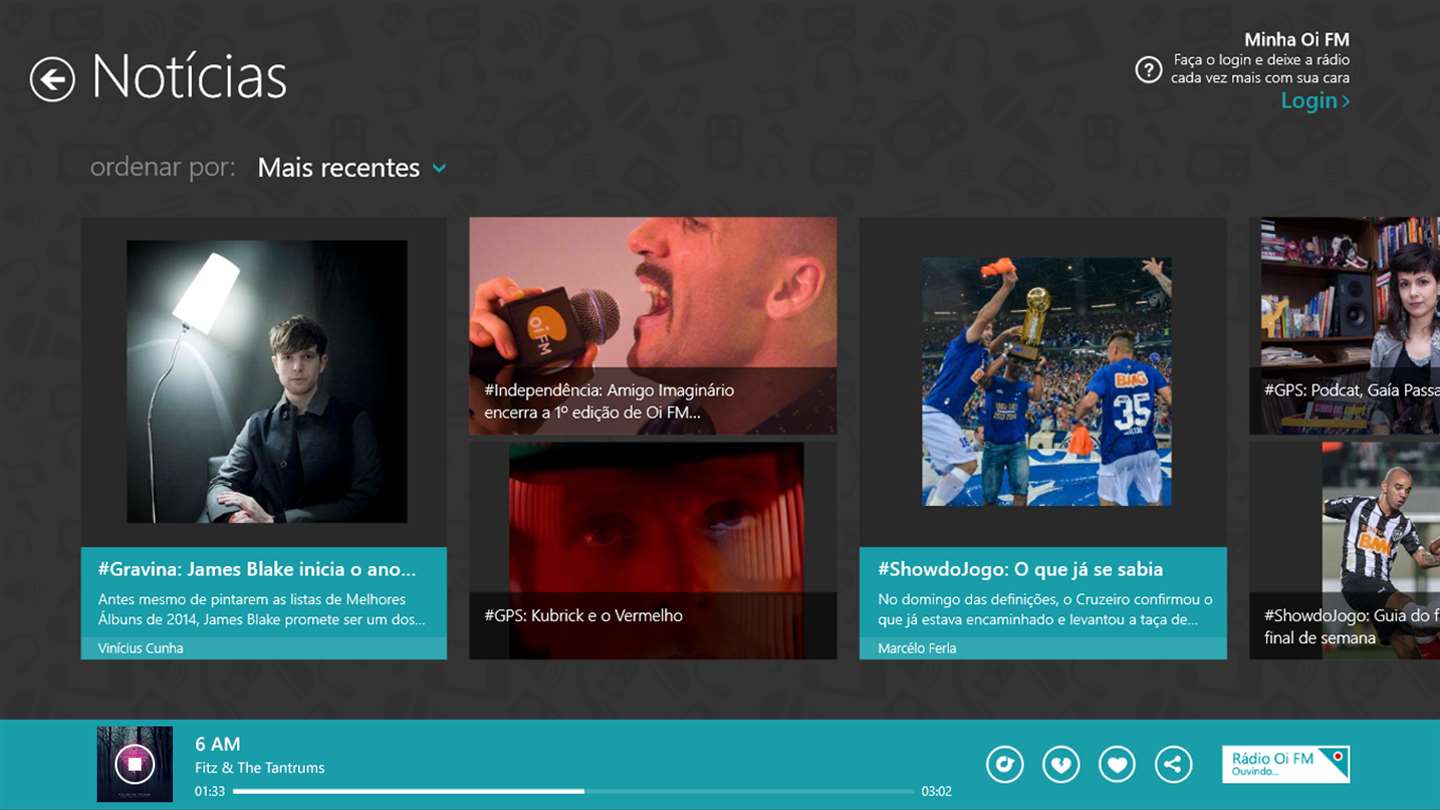Viewport: 1440px width, 810px height.
Task: Expand the Mais recentes sort dropdown
Action: [x=351, y=168]
